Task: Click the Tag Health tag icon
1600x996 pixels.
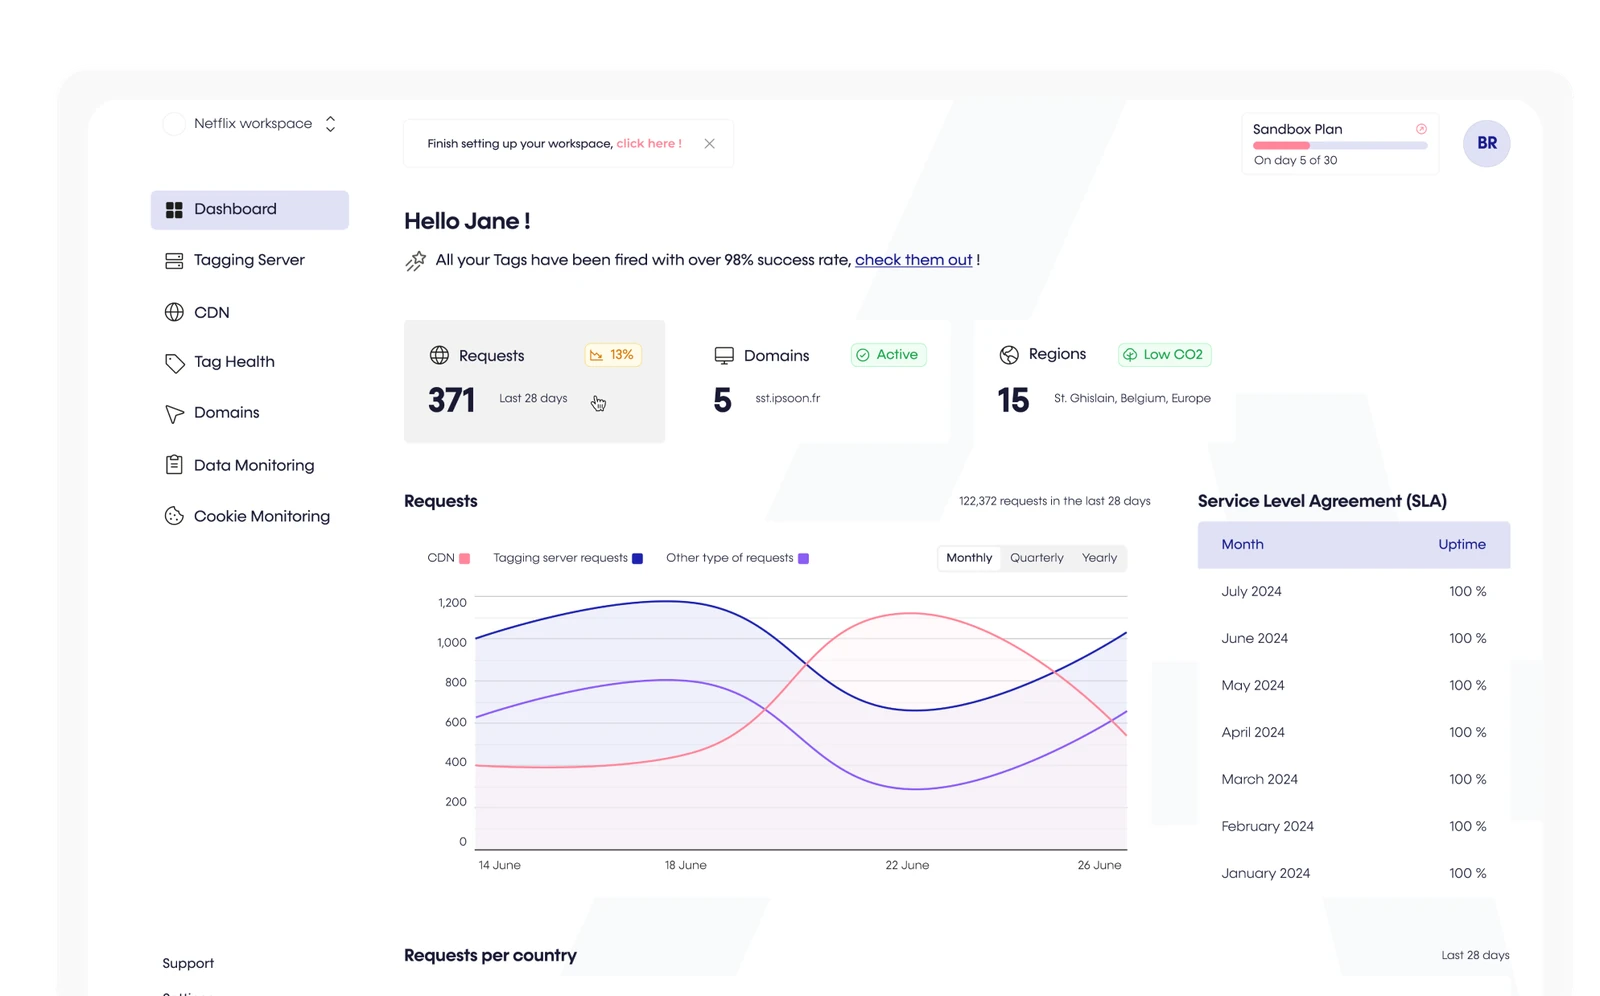Action: [174, 363]
